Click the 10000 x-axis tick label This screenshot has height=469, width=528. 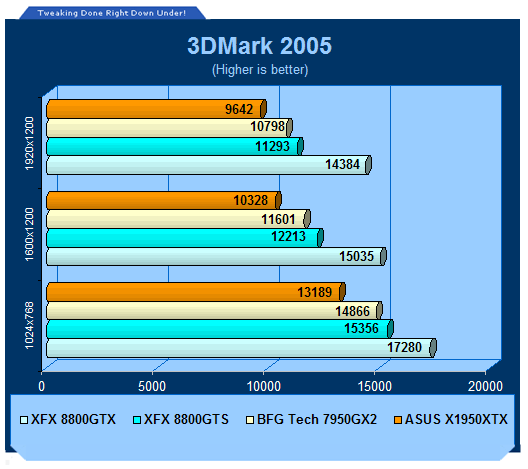click(x=264, y=386)
